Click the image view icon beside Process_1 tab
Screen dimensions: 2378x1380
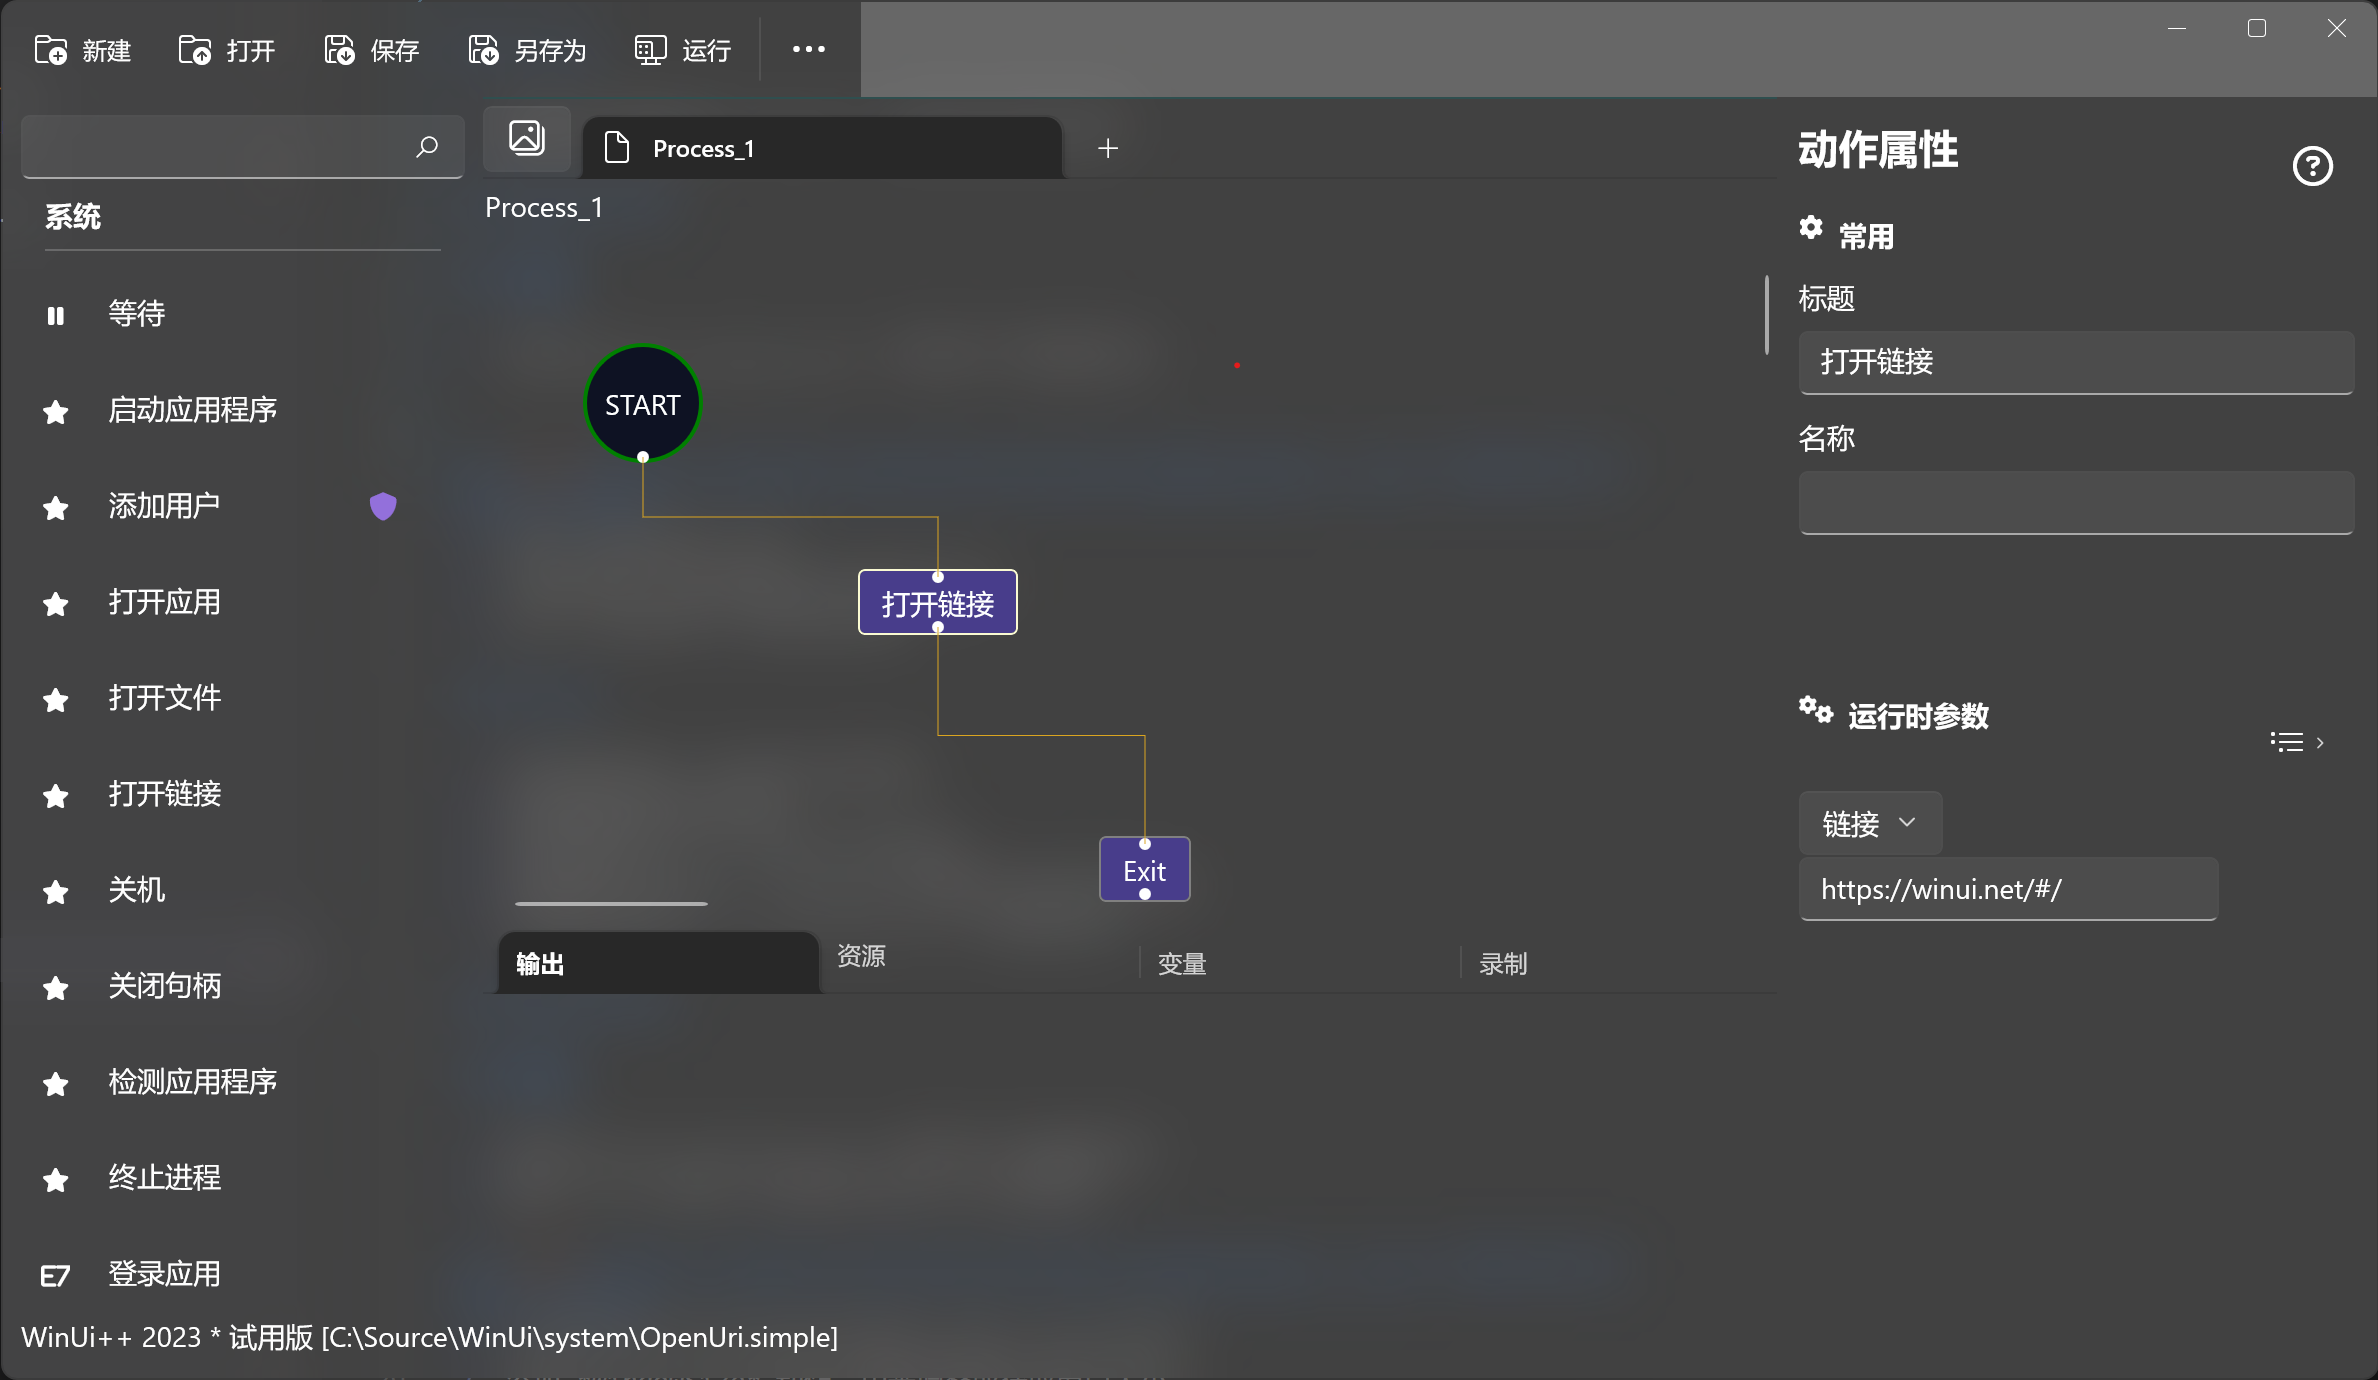click(527, 138)
